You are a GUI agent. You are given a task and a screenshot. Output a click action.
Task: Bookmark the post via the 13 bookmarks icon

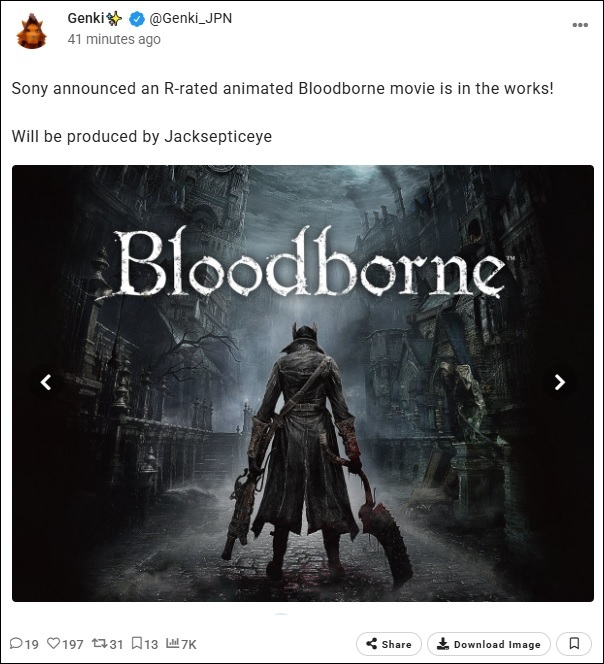pyautogui.click(x=136, y=644)
